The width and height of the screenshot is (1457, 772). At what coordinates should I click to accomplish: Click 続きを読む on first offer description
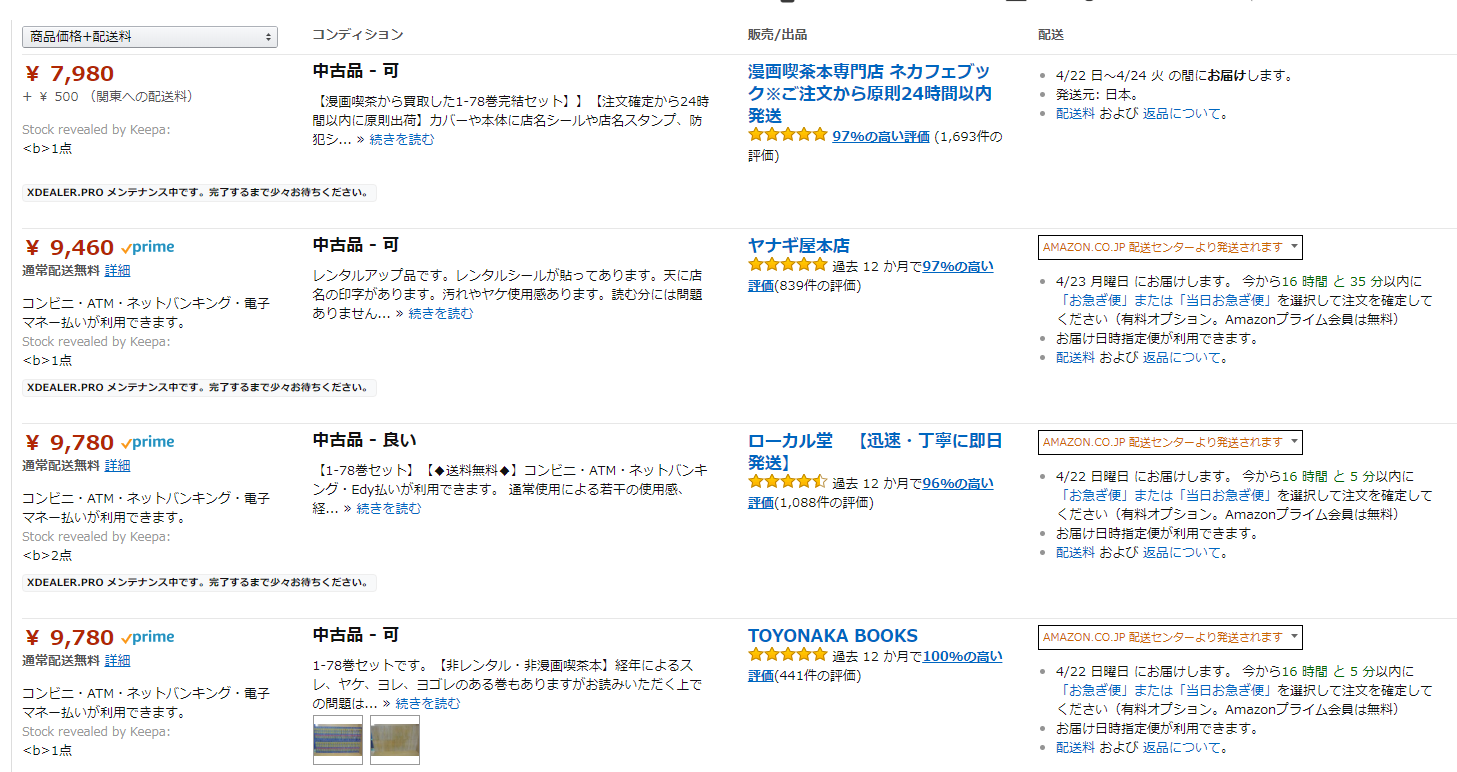402,140
